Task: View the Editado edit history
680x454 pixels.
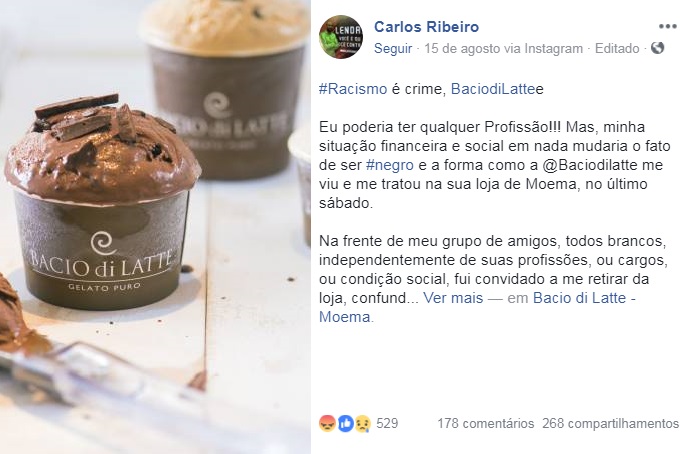Action: point(617,49)
